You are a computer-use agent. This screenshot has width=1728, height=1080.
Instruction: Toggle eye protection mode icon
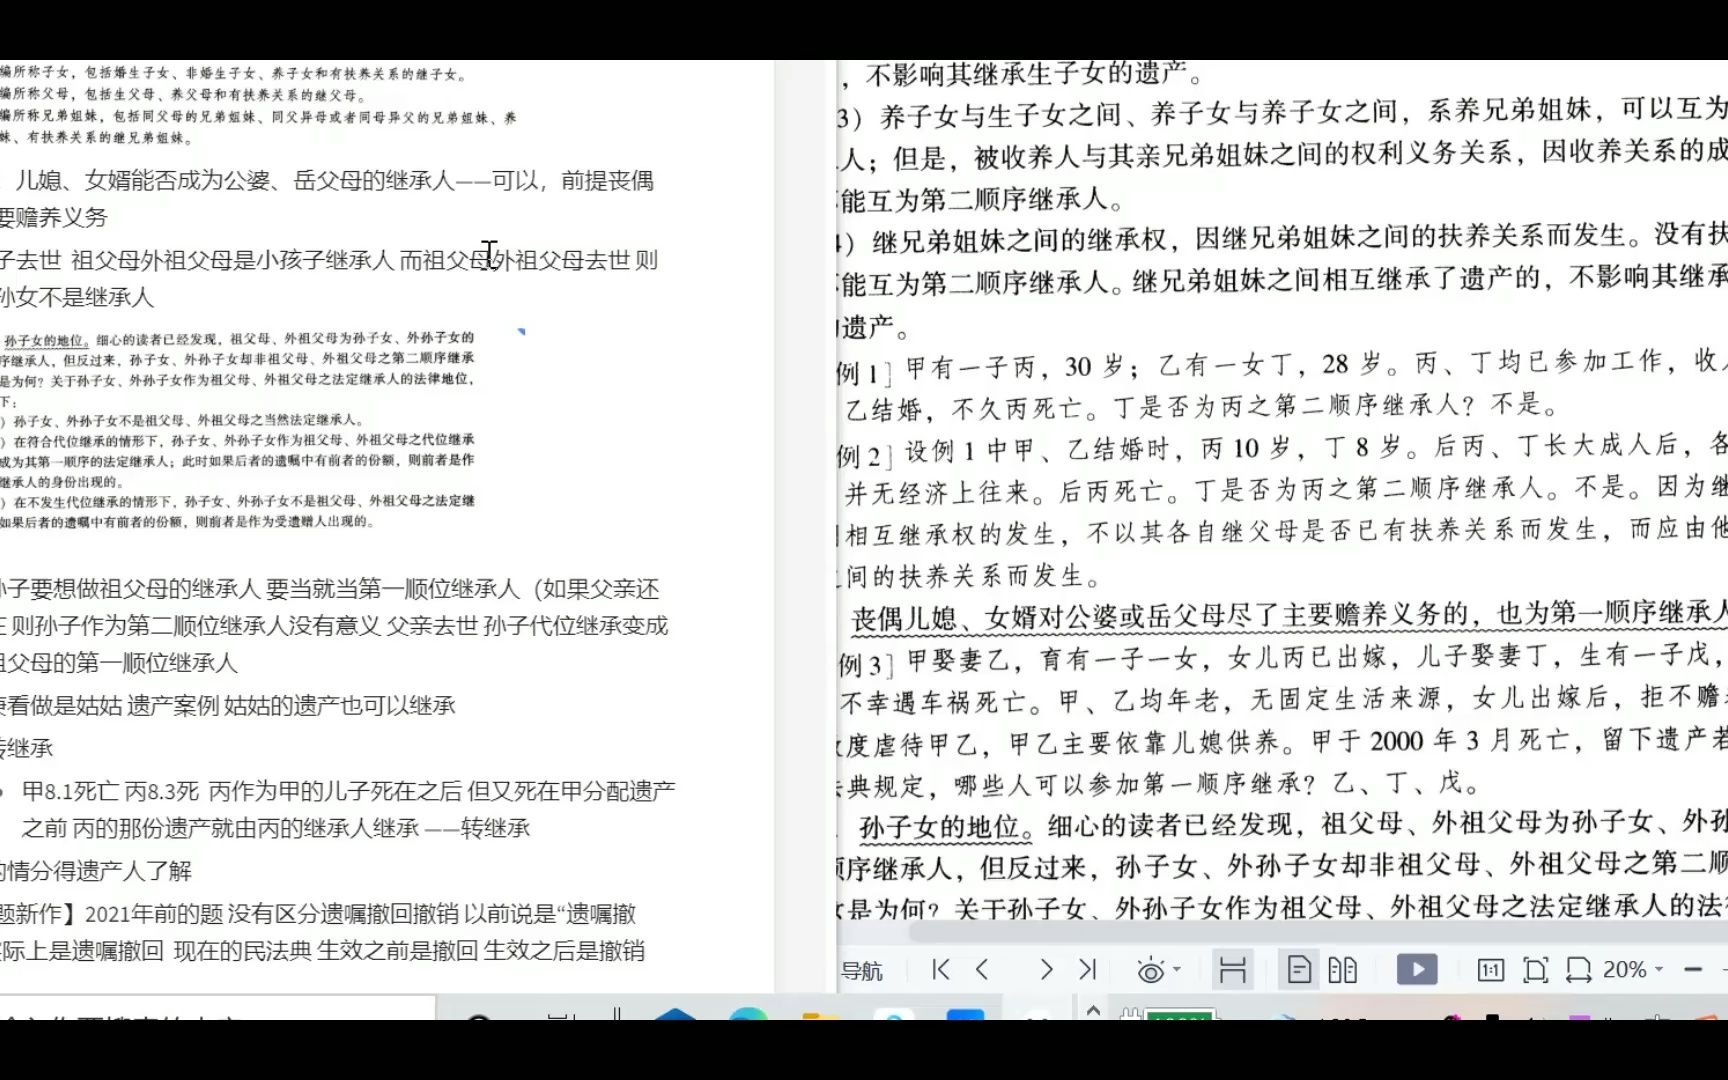(1150, 970)
